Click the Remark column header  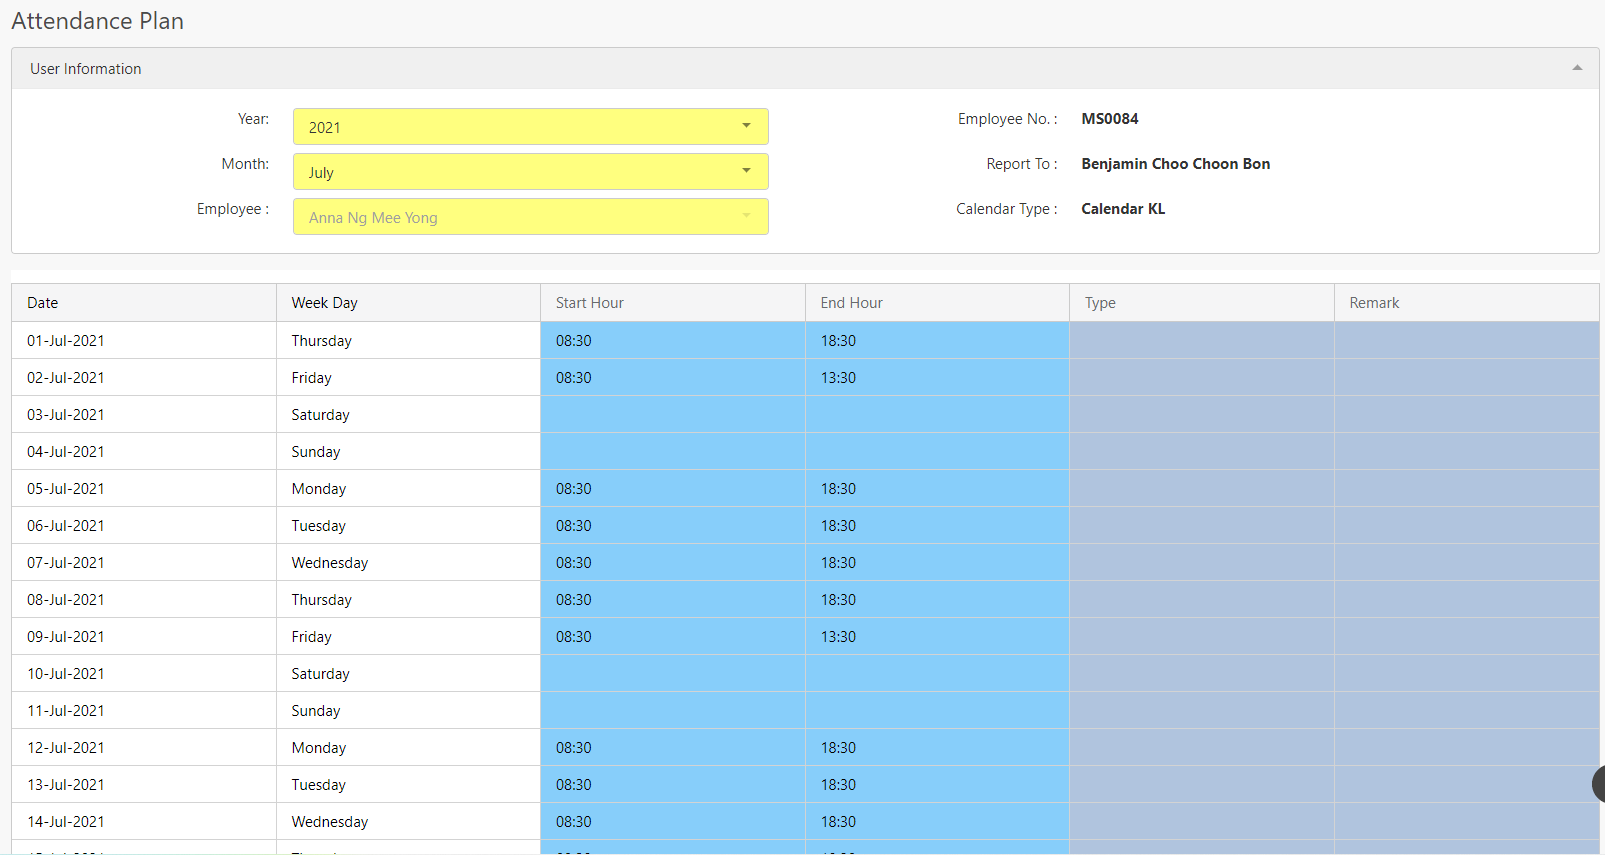coord(1467,303)
